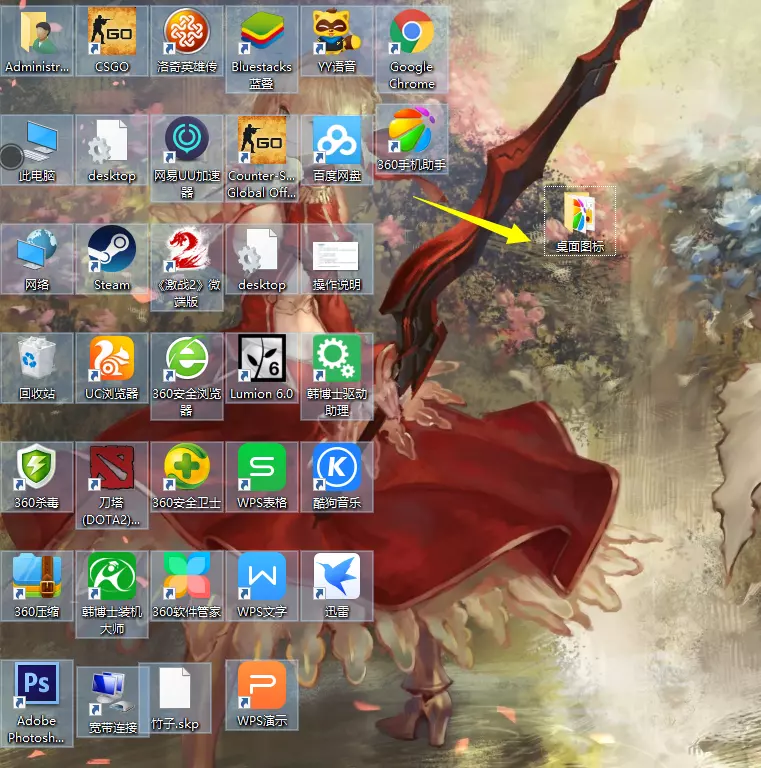
Task: Launch the UC浏览器 shortcut
Action: click(x=112, y=368)
